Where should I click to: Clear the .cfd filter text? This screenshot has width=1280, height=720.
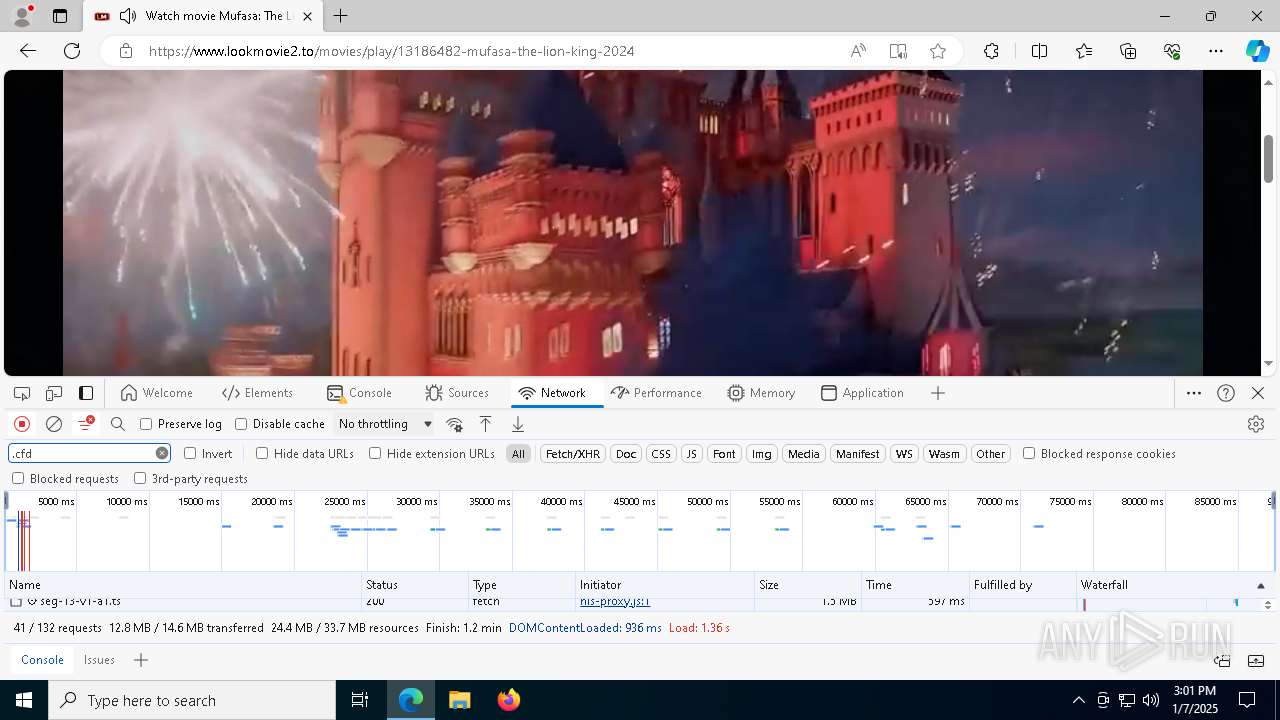pyautogui.click(x=162, y=453)
